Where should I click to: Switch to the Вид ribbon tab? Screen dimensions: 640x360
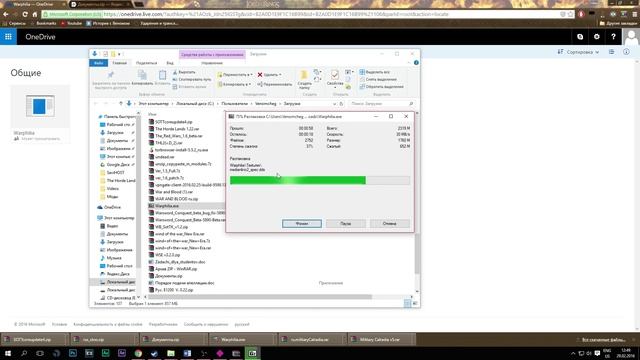coord(170,63)
